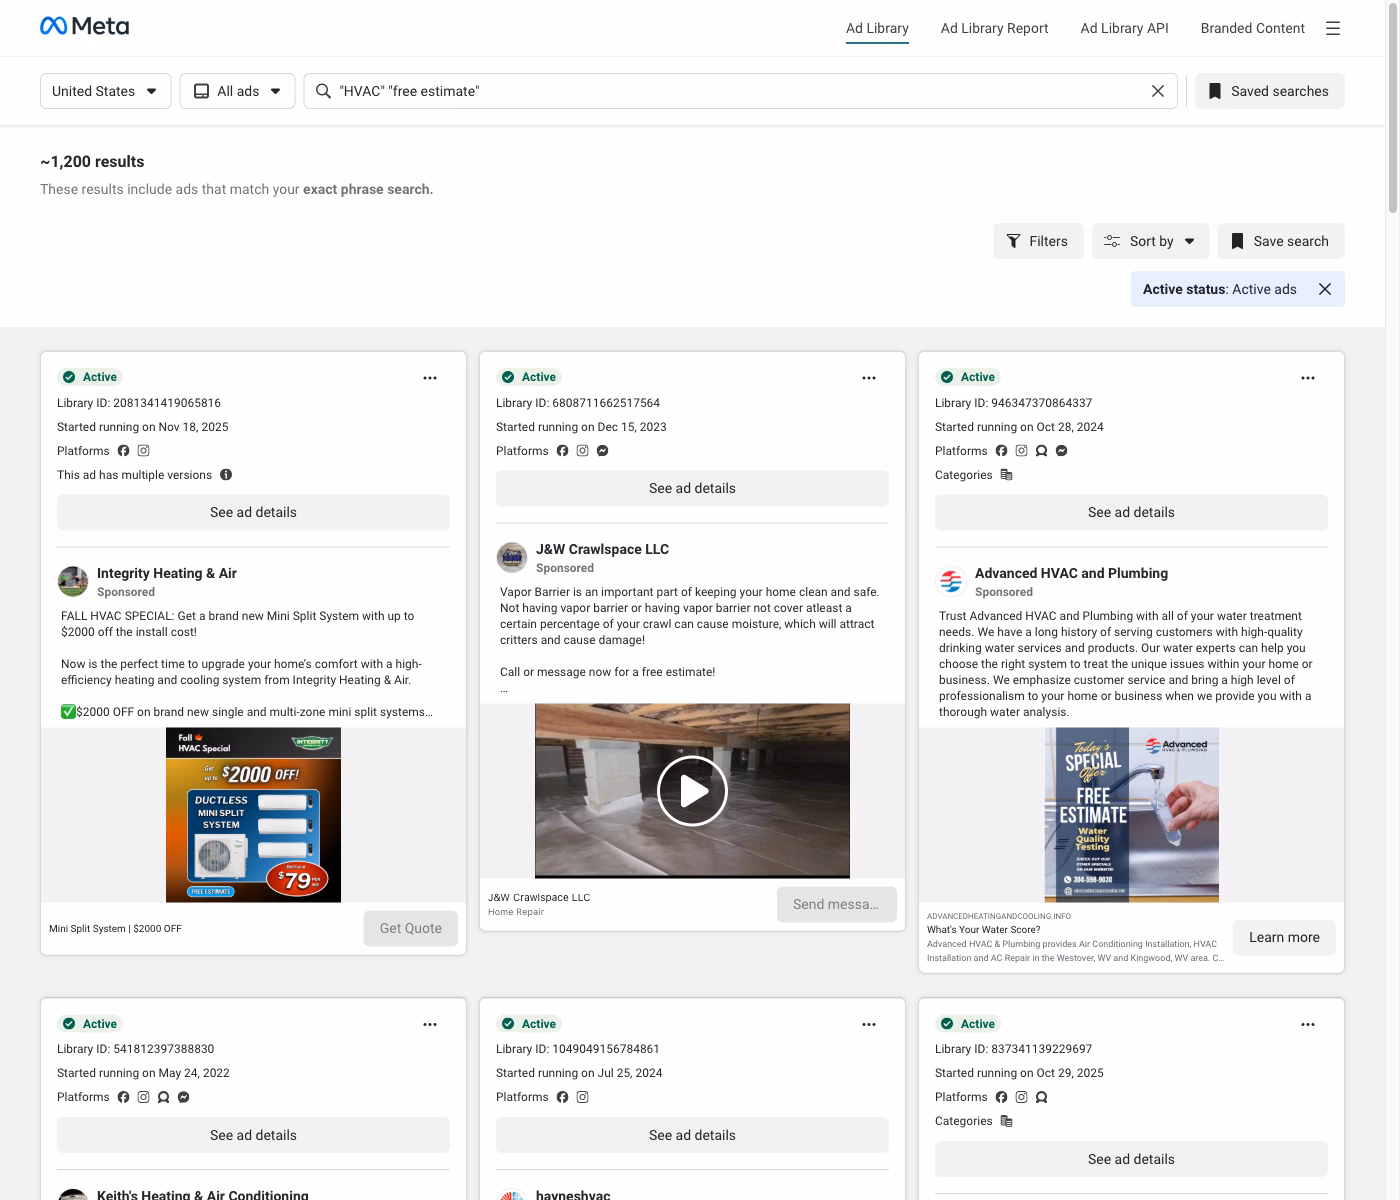This screenshot has width=1400, height=1200.
Task: Open options menu on J&W Crawlspace ad
Action: click(868, 378)
